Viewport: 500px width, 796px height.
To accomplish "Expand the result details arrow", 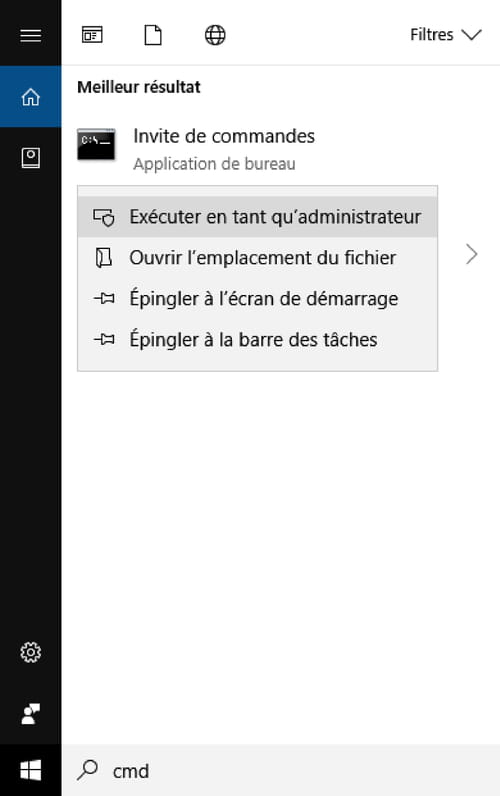I will (x=472, y=254).
